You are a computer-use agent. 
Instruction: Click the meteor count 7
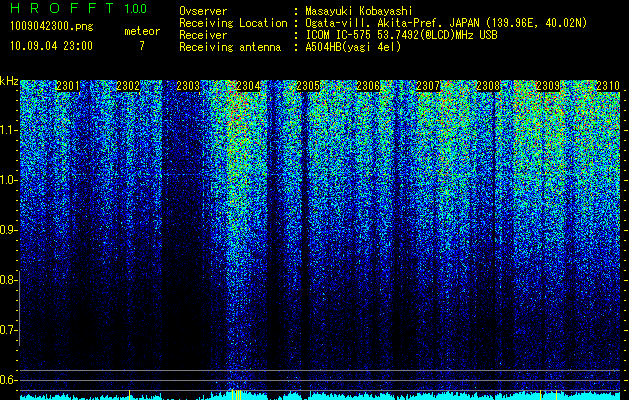point(142,46)
